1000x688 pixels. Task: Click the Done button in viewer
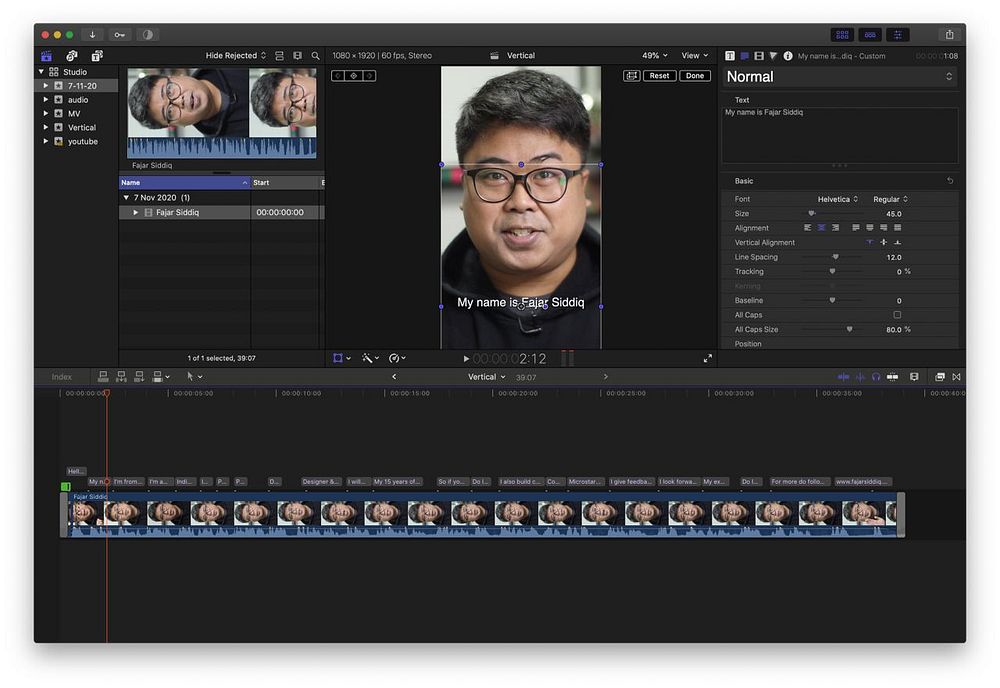[695, 76]
